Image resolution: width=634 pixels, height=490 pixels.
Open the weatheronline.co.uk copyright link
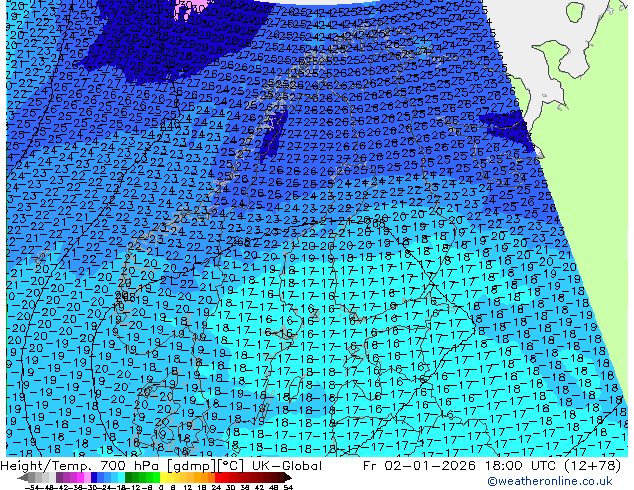(549, 481)
